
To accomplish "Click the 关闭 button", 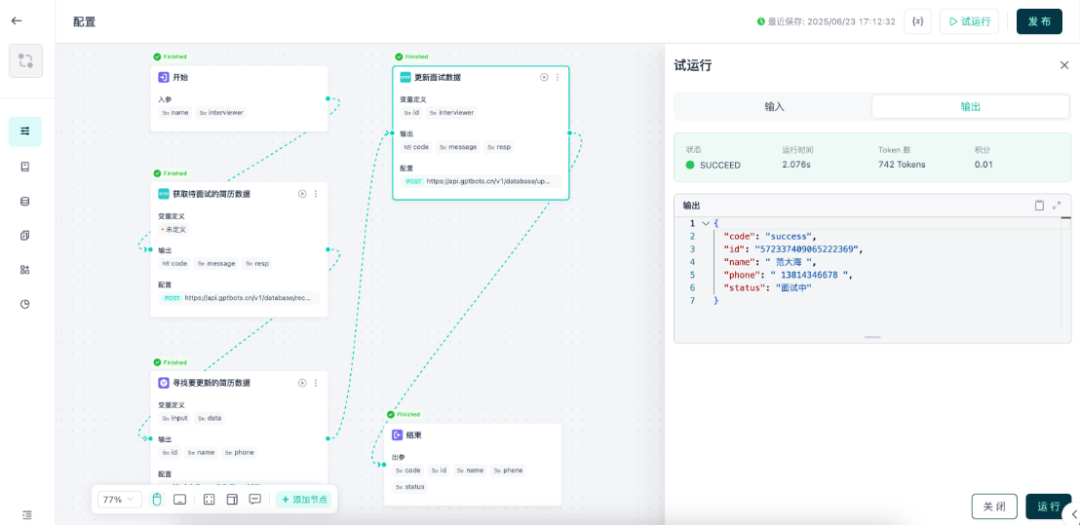I will pos(994,506).
